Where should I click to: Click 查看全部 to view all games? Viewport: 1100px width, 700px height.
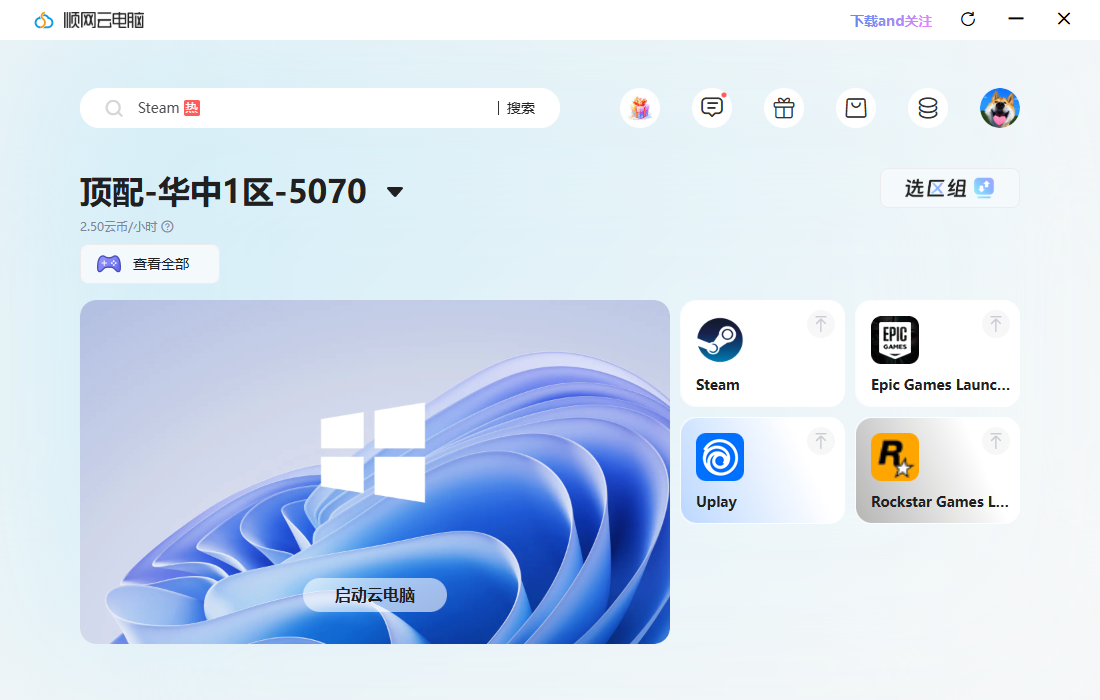(150, 264)
